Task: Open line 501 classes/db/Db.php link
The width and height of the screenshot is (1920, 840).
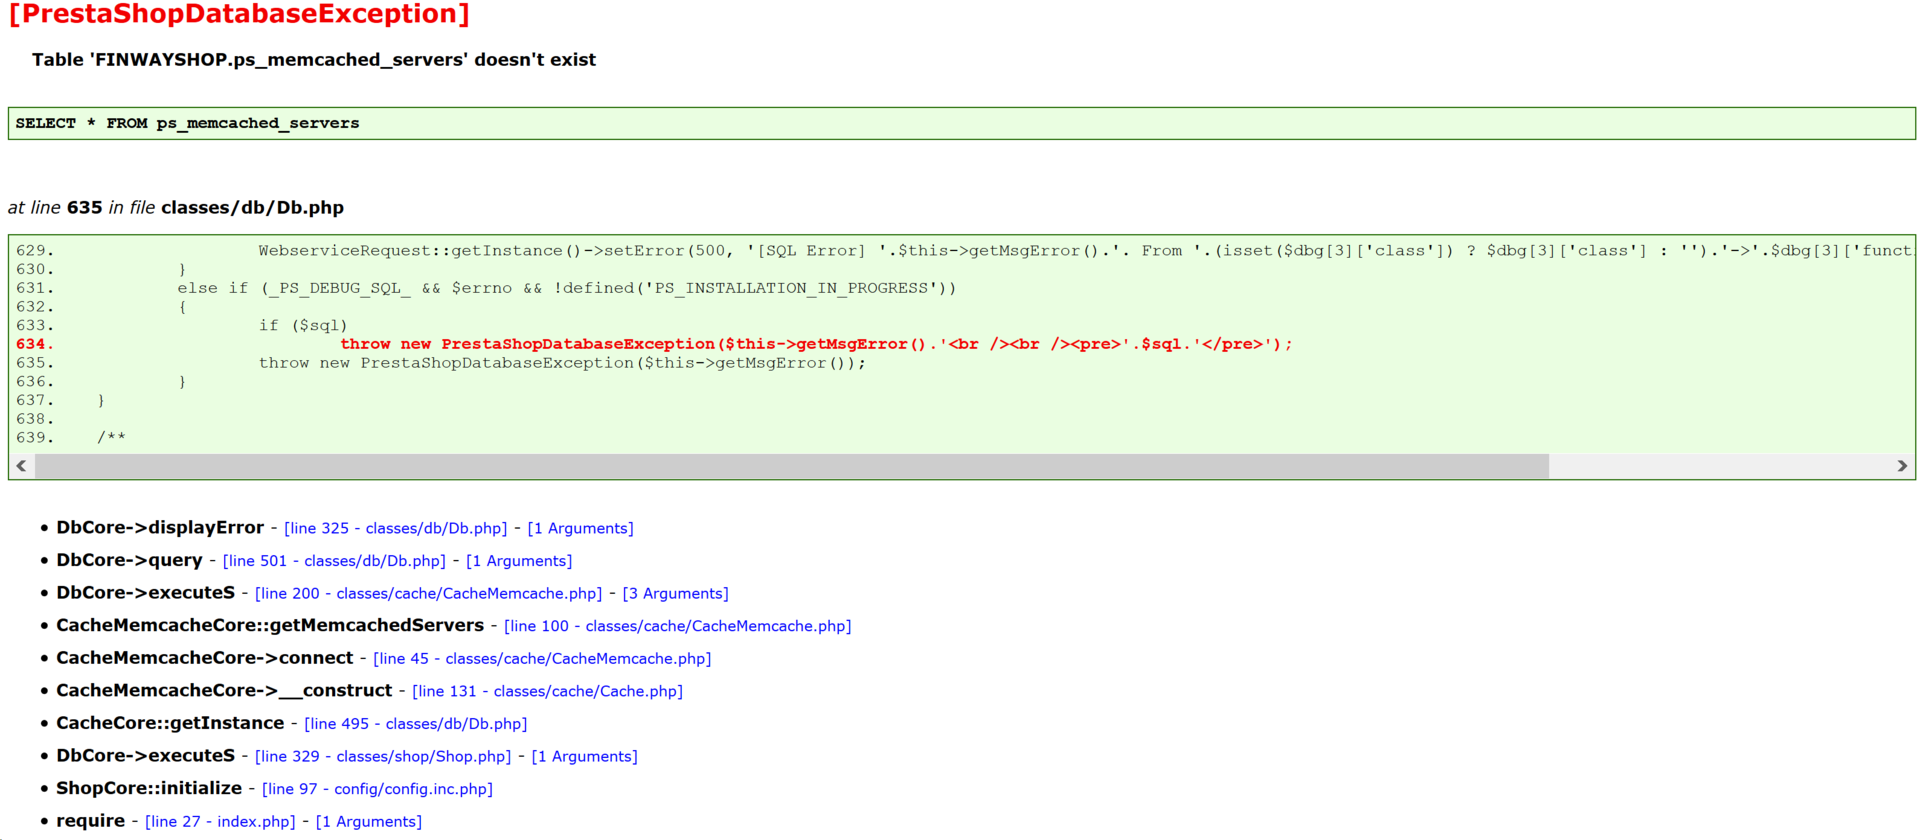Action: [x=334, y=561]
